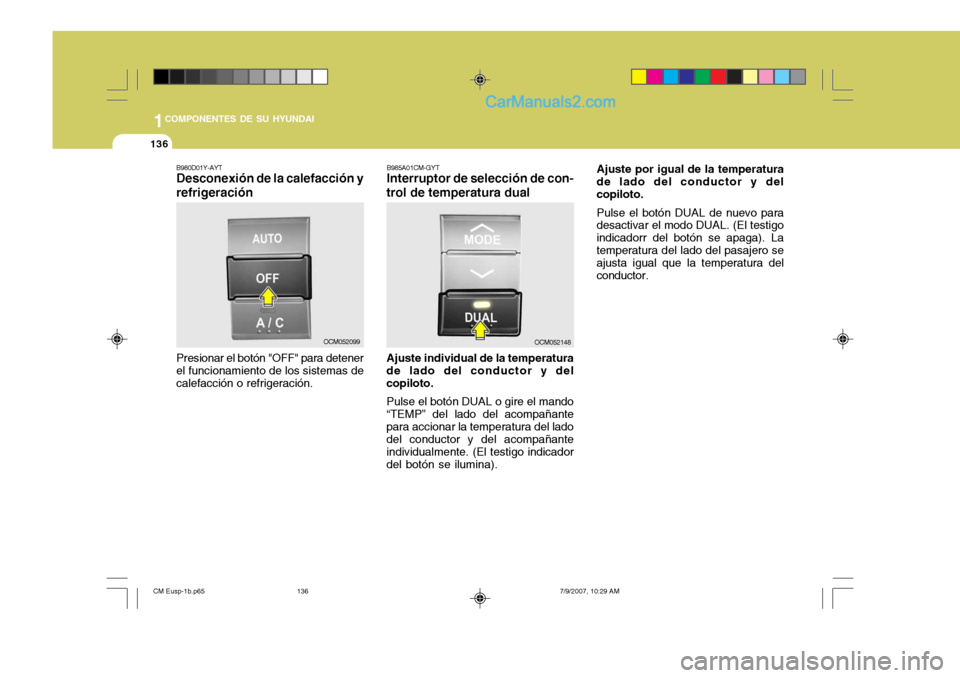Screen dimensions: 960x678
Task: Click the code label 'B985A01CM-GYT'
Action: click(x=413, y=167)
